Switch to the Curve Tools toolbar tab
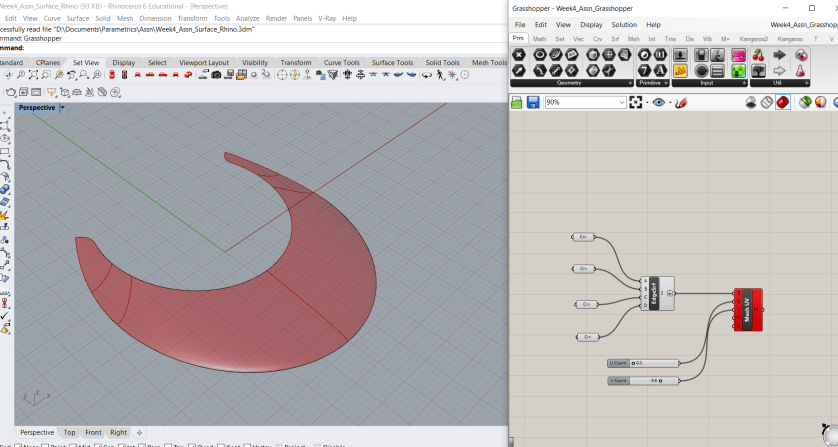The width and height of the screenshot is (838, 447). pos(341,62)
